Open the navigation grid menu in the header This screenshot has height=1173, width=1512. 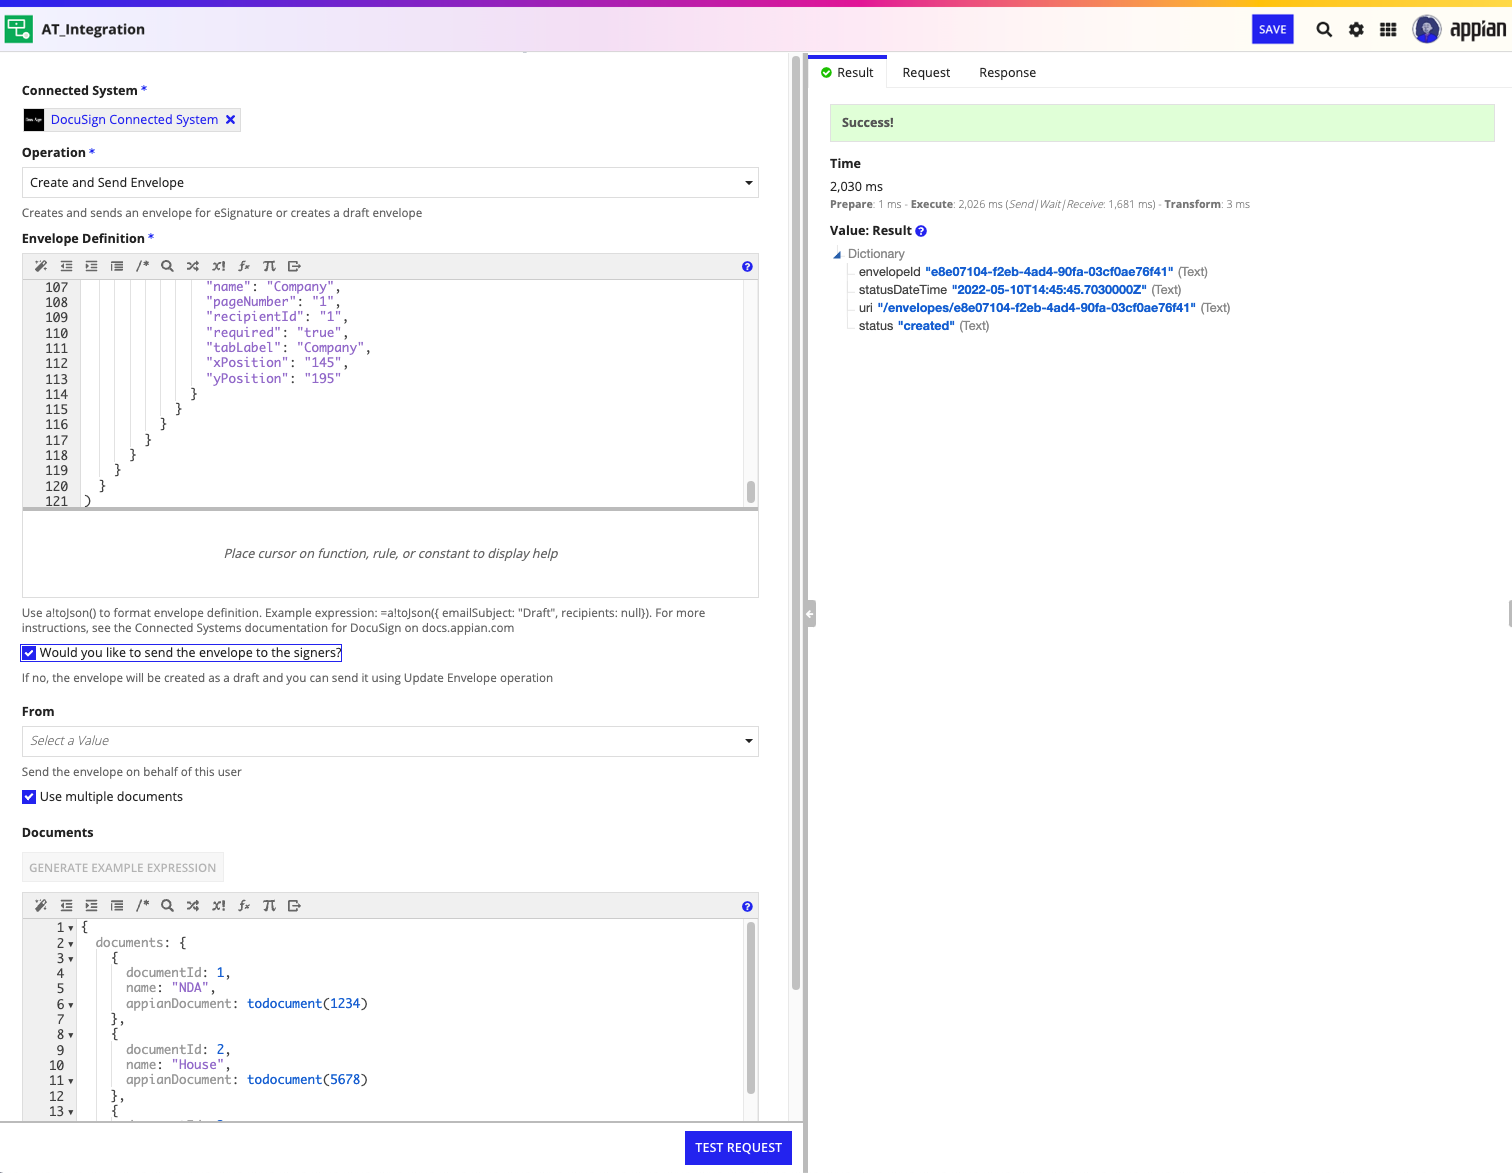coord(1388,30)
